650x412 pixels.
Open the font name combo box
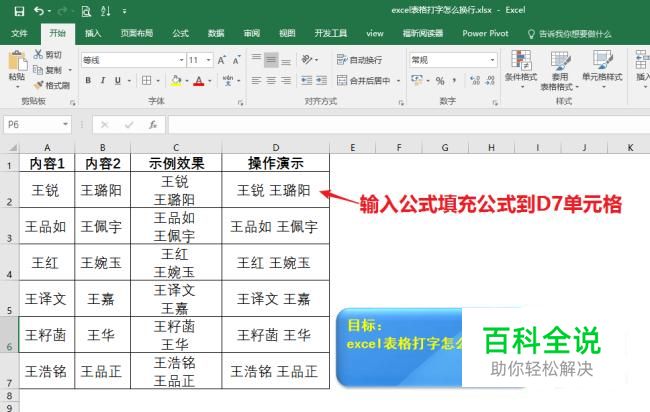pos(133,60)
